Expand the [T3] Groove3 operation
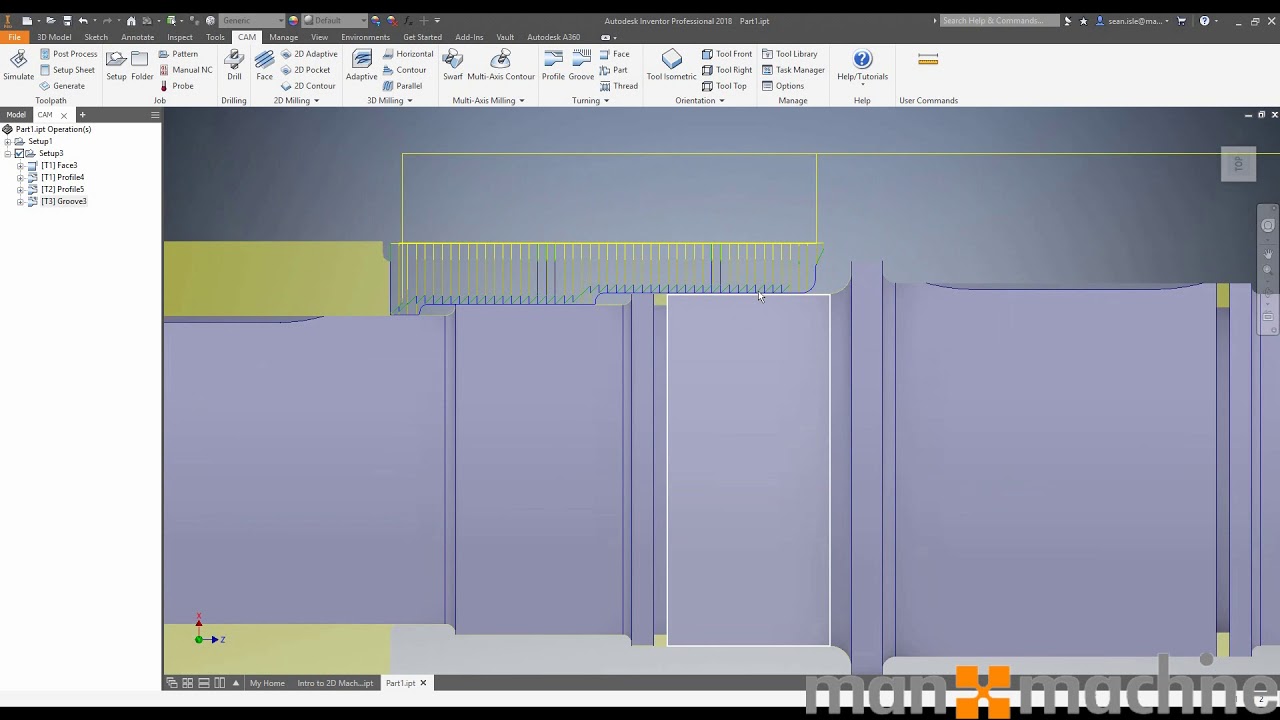Image resolution: width=1280 pixels, height=720 pixels. 20,201
